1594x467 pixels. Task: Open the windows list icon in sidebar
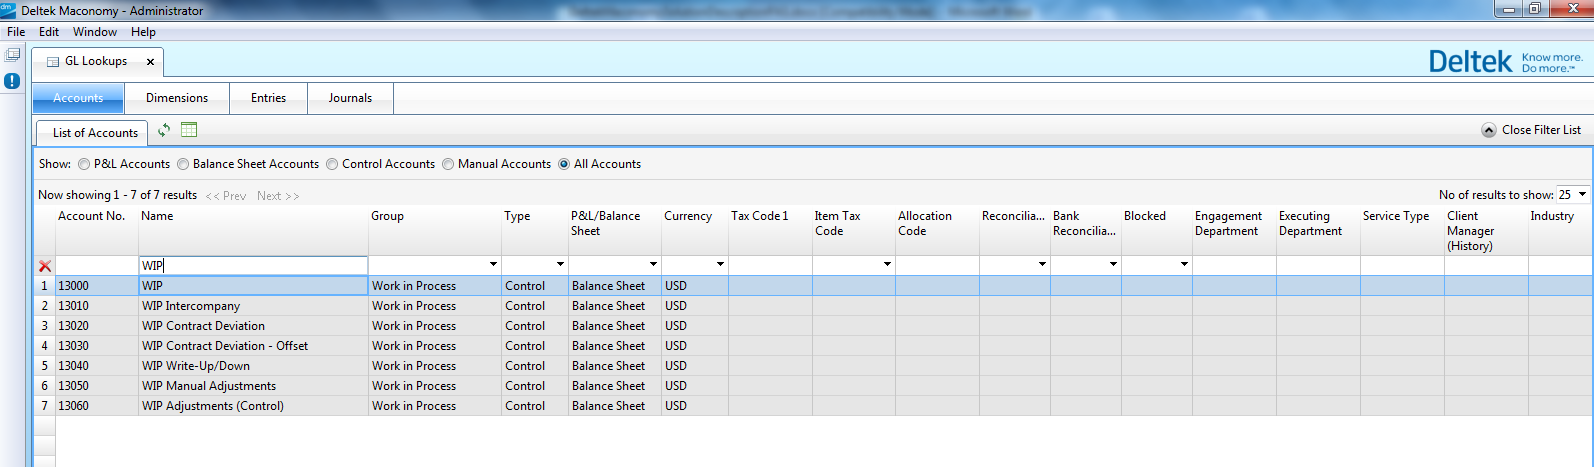pos(12,55)
